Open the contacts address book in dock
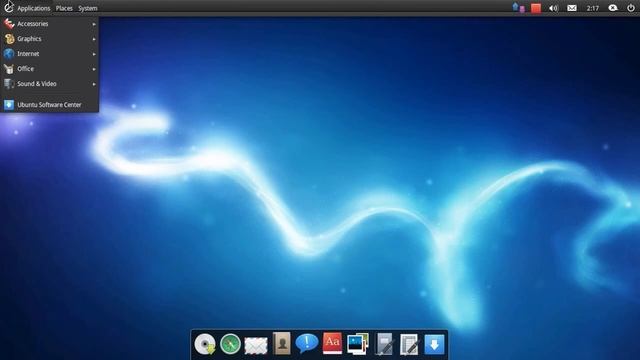The image size is (640, 360). [x=282, y=343]
